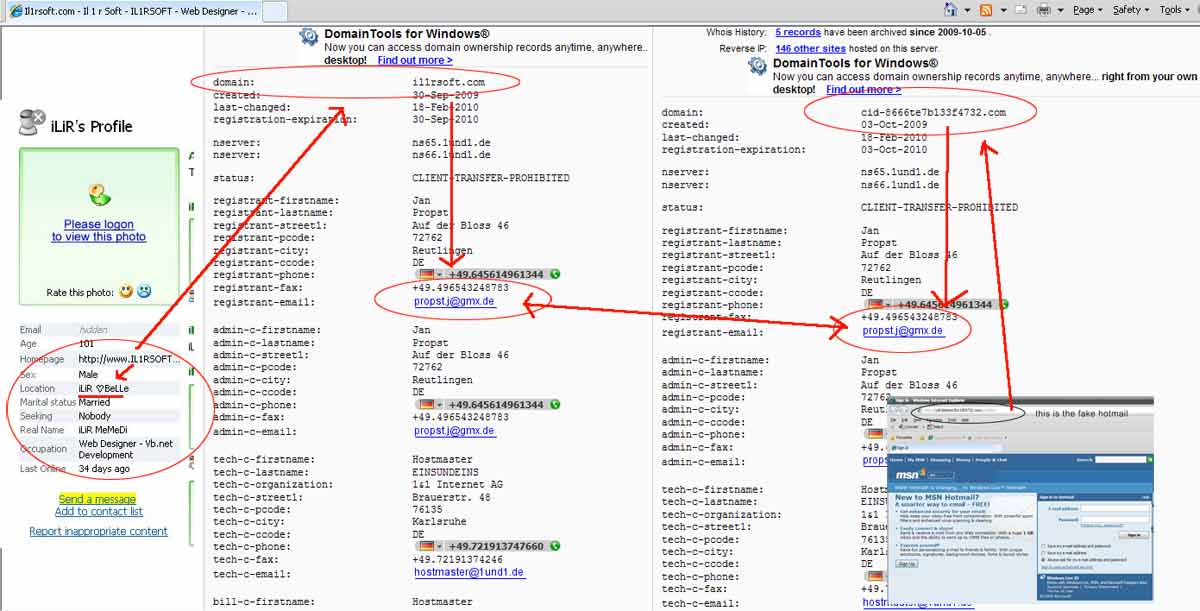This screenshot has width=1200, height=611.
Task: Click the call icon on the tech-c-phone +49.721913747660
Action: click(553, 547)
